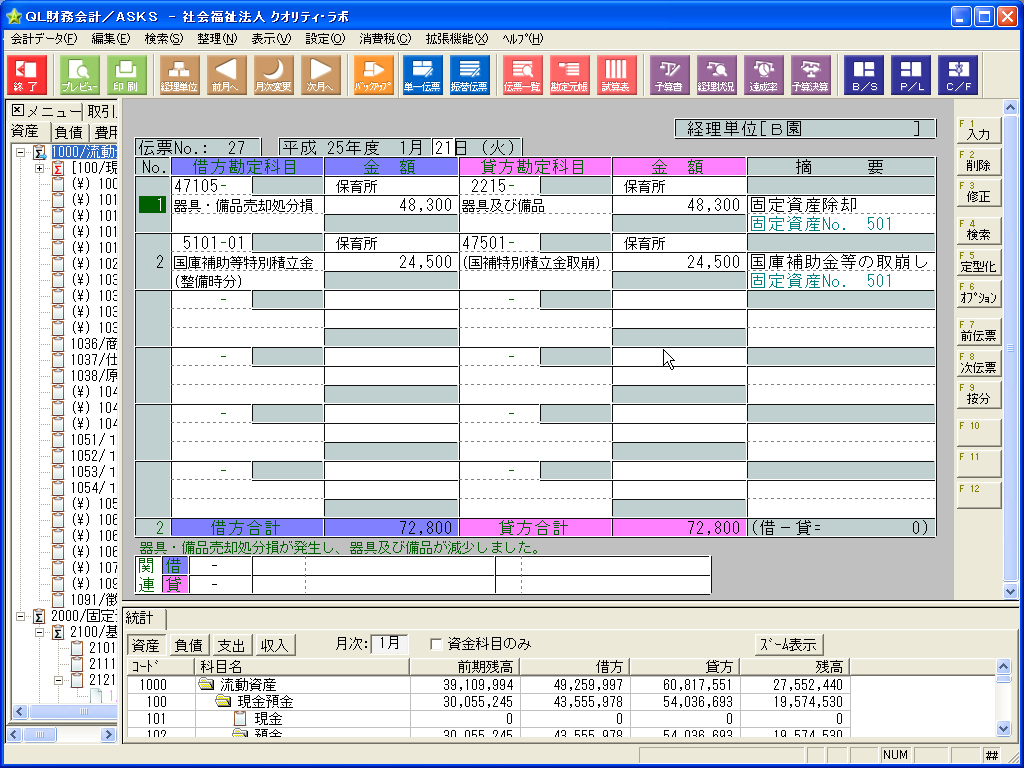Click the ズーム表示 button
Viewport: 1024px width, 768px height.
pos(789,645)
